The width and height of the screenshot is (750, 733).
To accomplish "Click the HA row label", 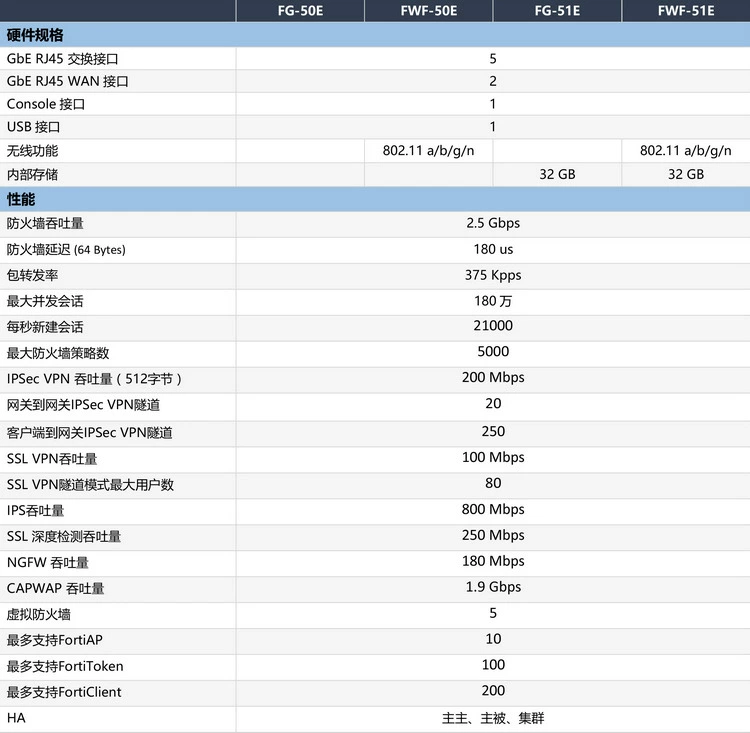I will point(16,718).
